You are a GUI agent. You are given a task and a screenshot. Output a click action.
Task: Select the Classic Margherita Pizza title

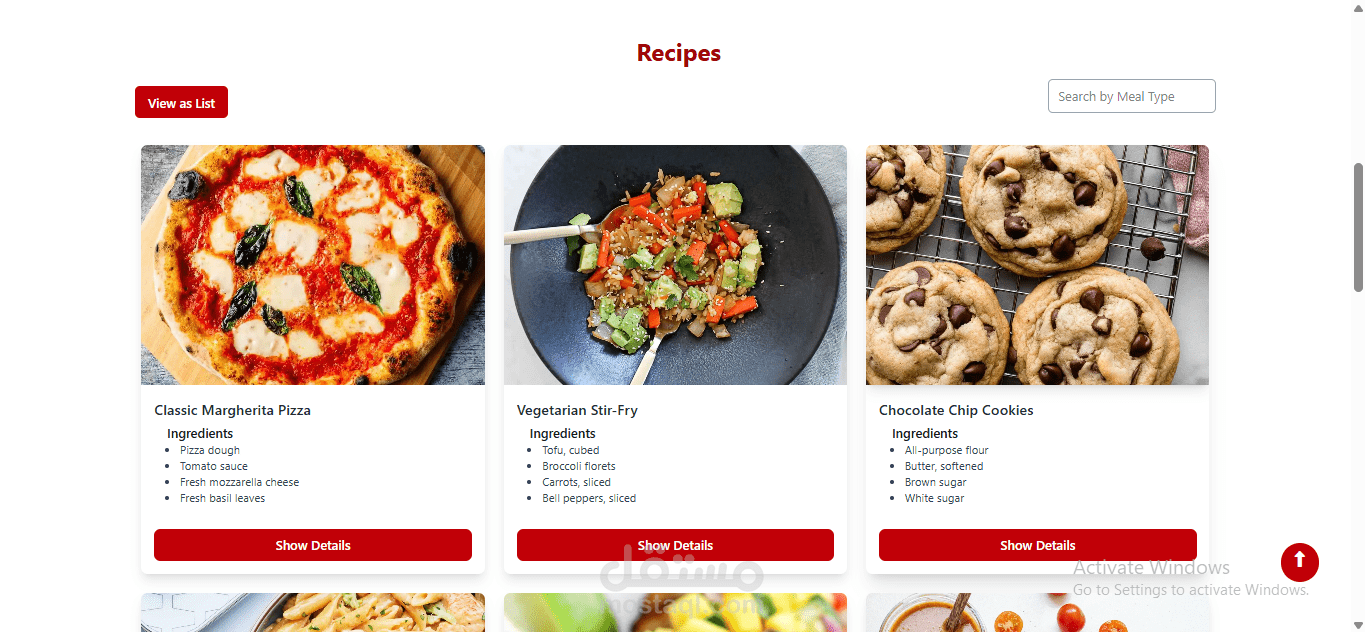(232, 410)
